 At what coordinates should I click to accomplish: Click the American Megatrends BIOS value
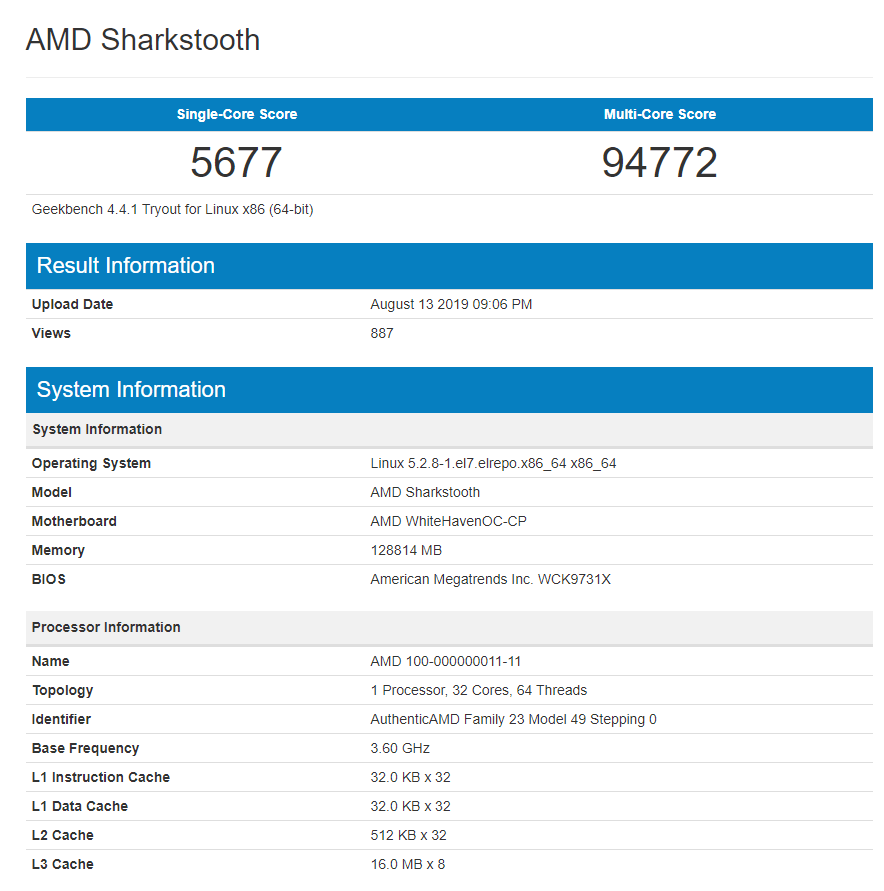point(490,580)
